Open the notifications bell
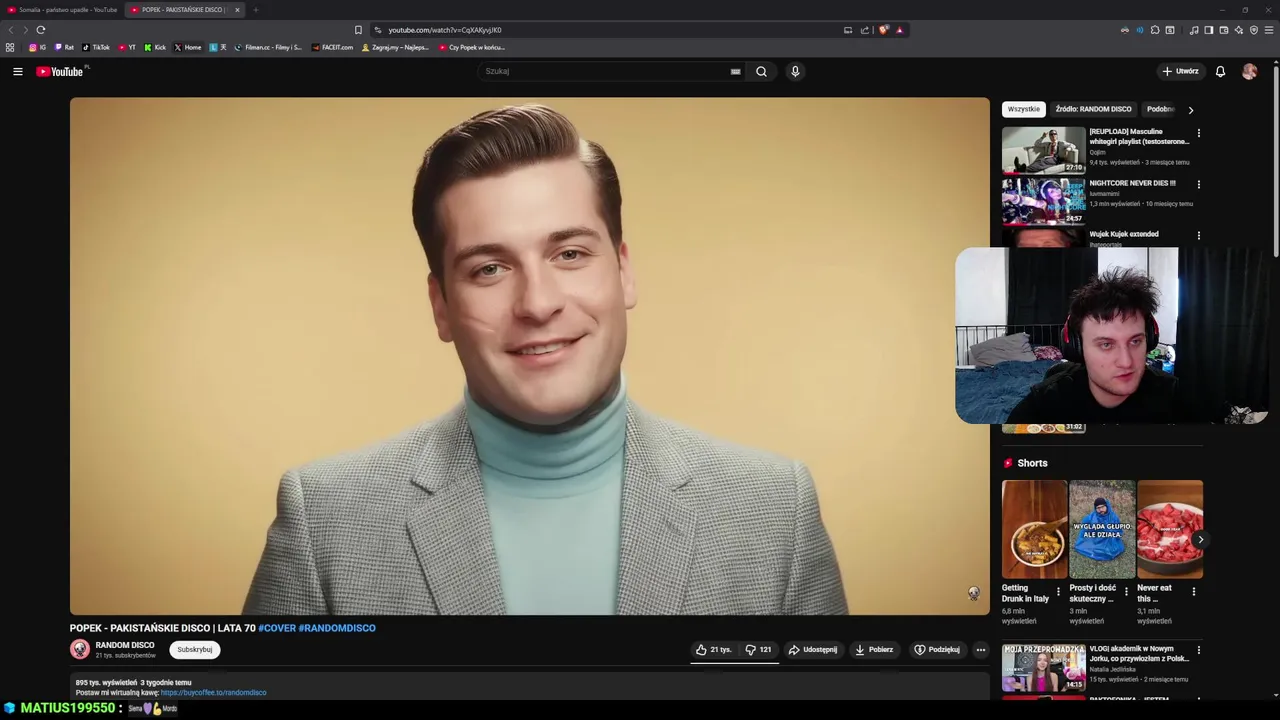The width and height of the screenshot is (1280, 720). pyautogui.click(x=1220, y=71)
